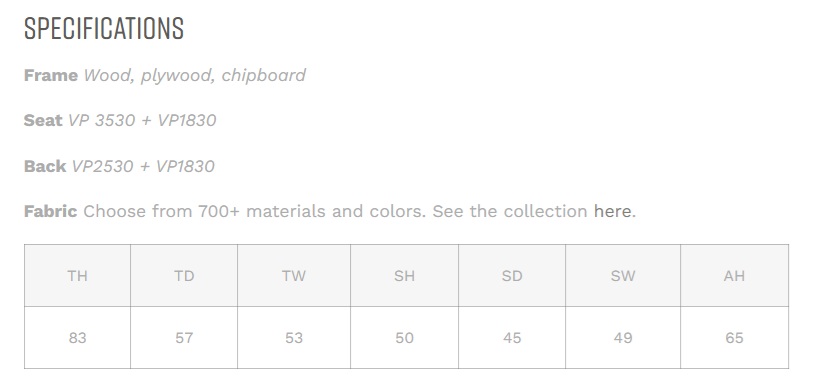Image resolution: width=814 pixels, height=381 pixels.
Task: Click the table cell with value 45
Action: [512, 338]
